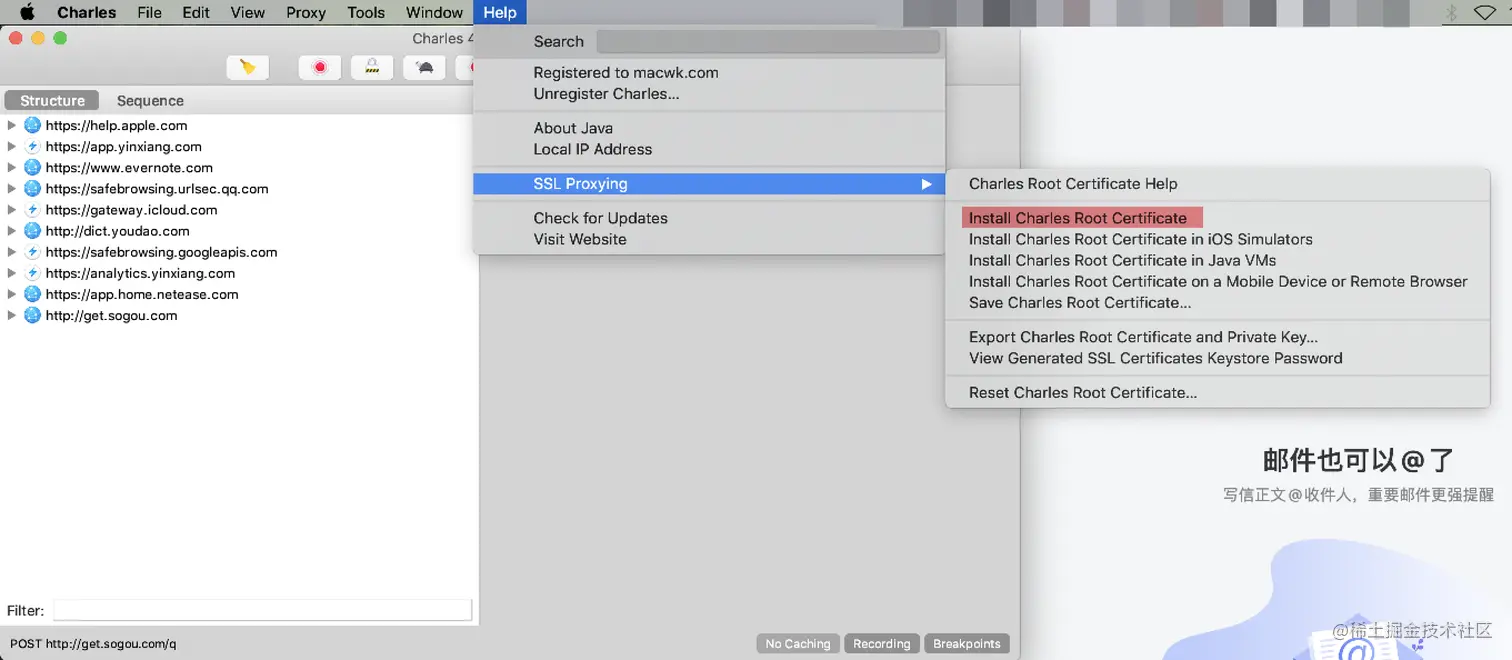The width and height of the screenshot is (1512, 660).
Task: Click the globe icon beside help.apple.com
Action: (32, 125)
